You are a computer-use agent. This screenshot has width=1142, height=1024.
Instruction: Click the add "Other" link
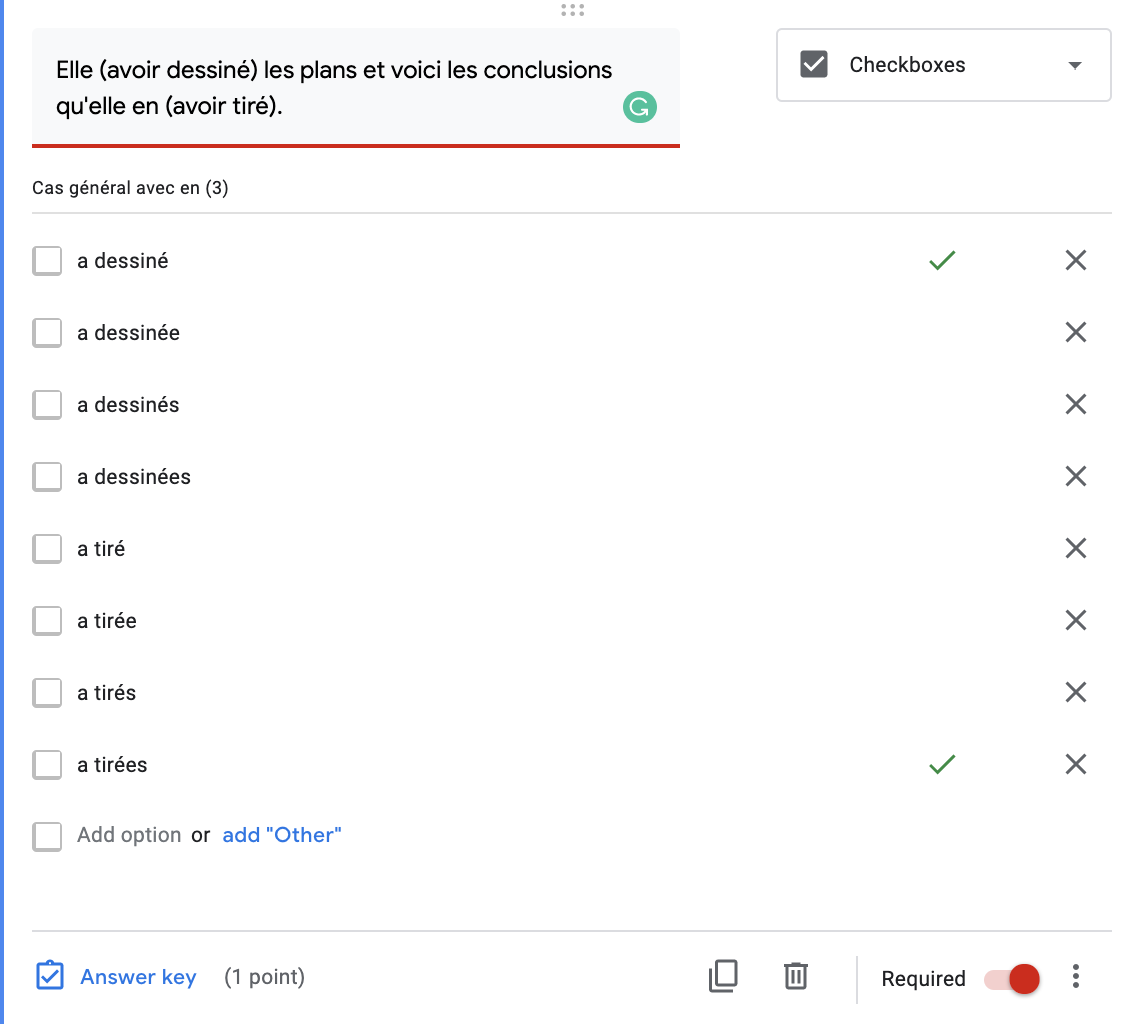282,835
